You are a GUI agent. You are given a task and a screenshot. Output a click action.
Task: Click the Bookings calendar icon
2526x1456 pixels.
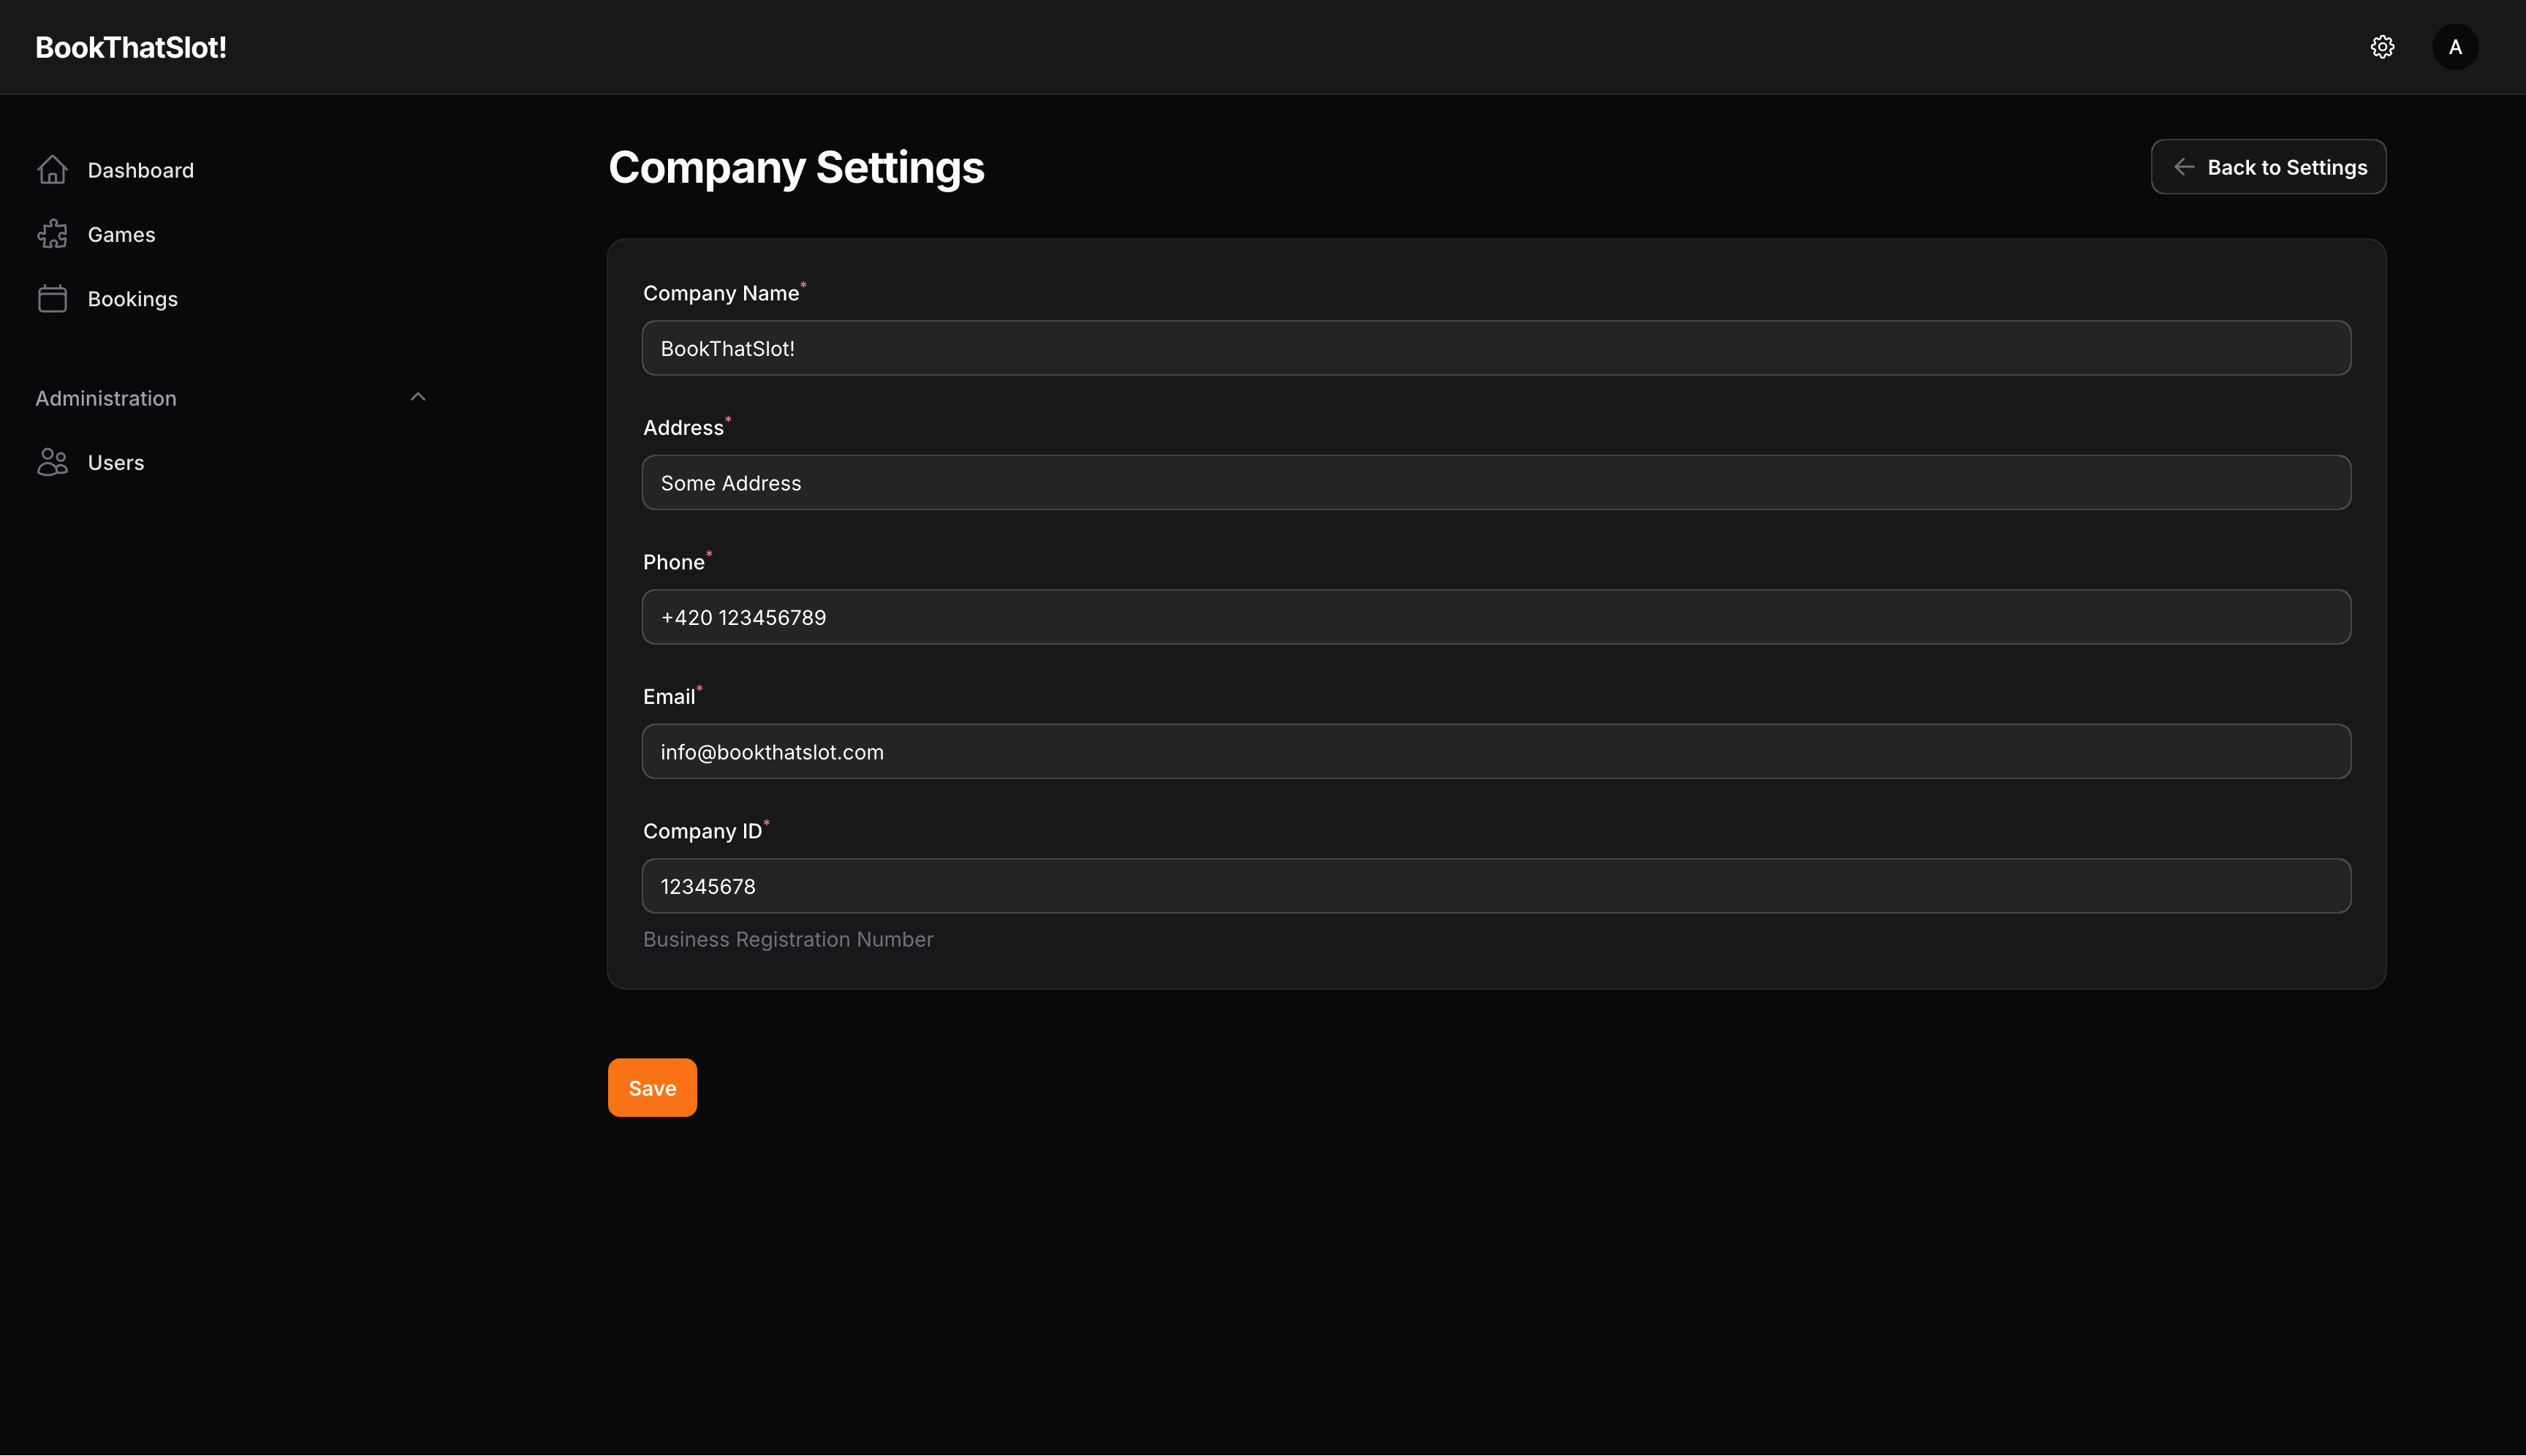[52, 297]
